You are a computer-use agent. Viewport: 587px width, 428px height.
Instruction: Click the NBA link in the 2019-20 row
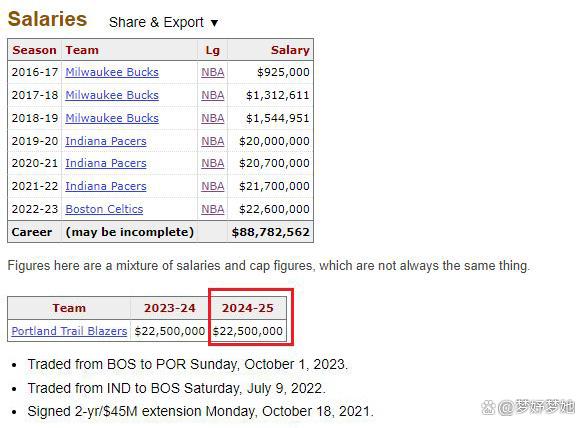tap(213, 141)
